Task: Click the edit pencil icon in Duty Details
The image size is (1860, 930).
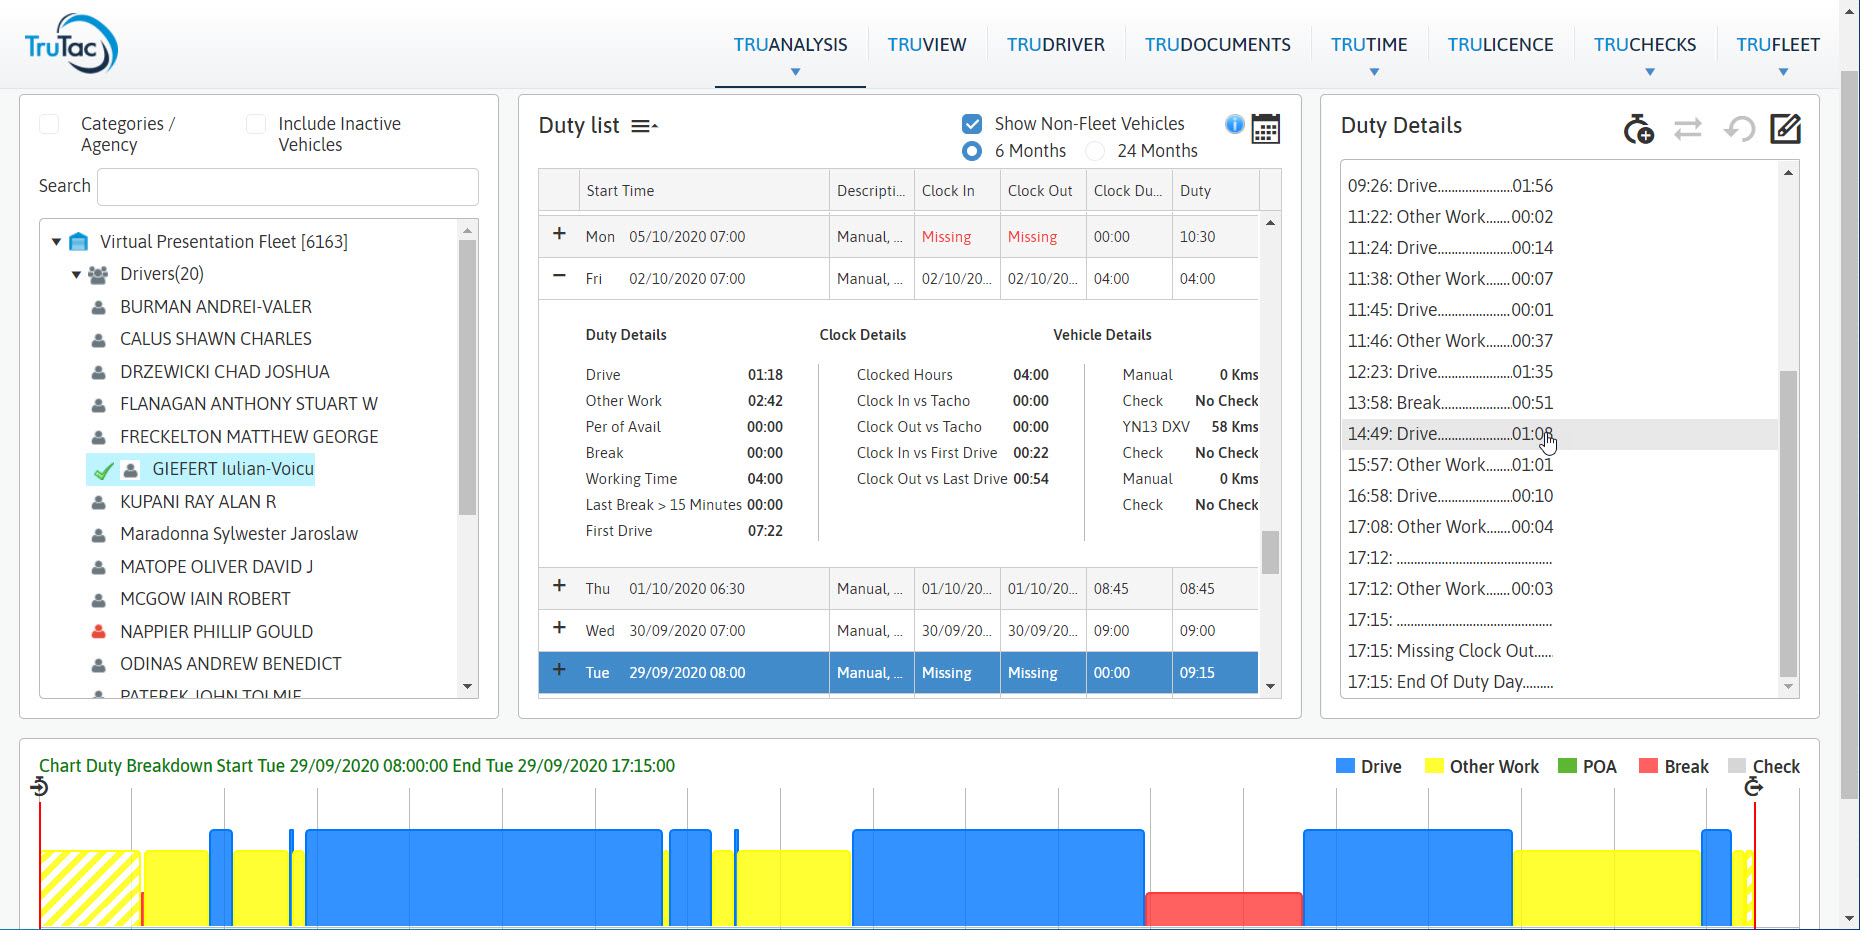Action: point(1785,129)
